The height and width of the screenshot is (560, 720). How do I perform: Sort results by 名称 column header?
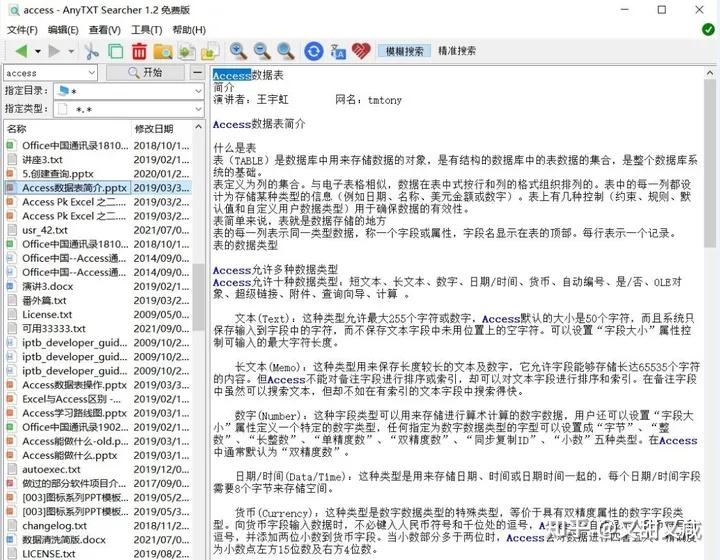pos(67,129)
